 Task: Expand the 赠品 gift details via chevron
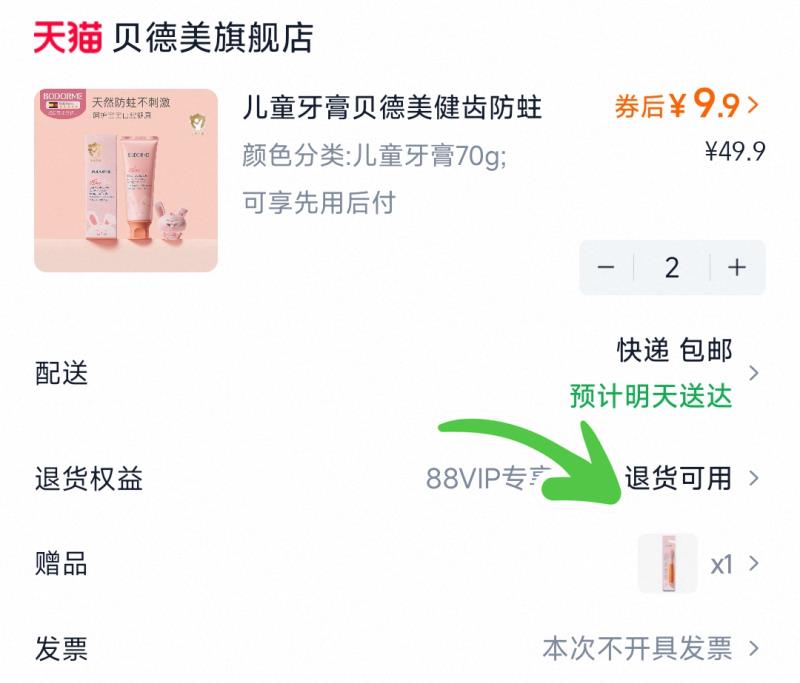pos(755,564)
